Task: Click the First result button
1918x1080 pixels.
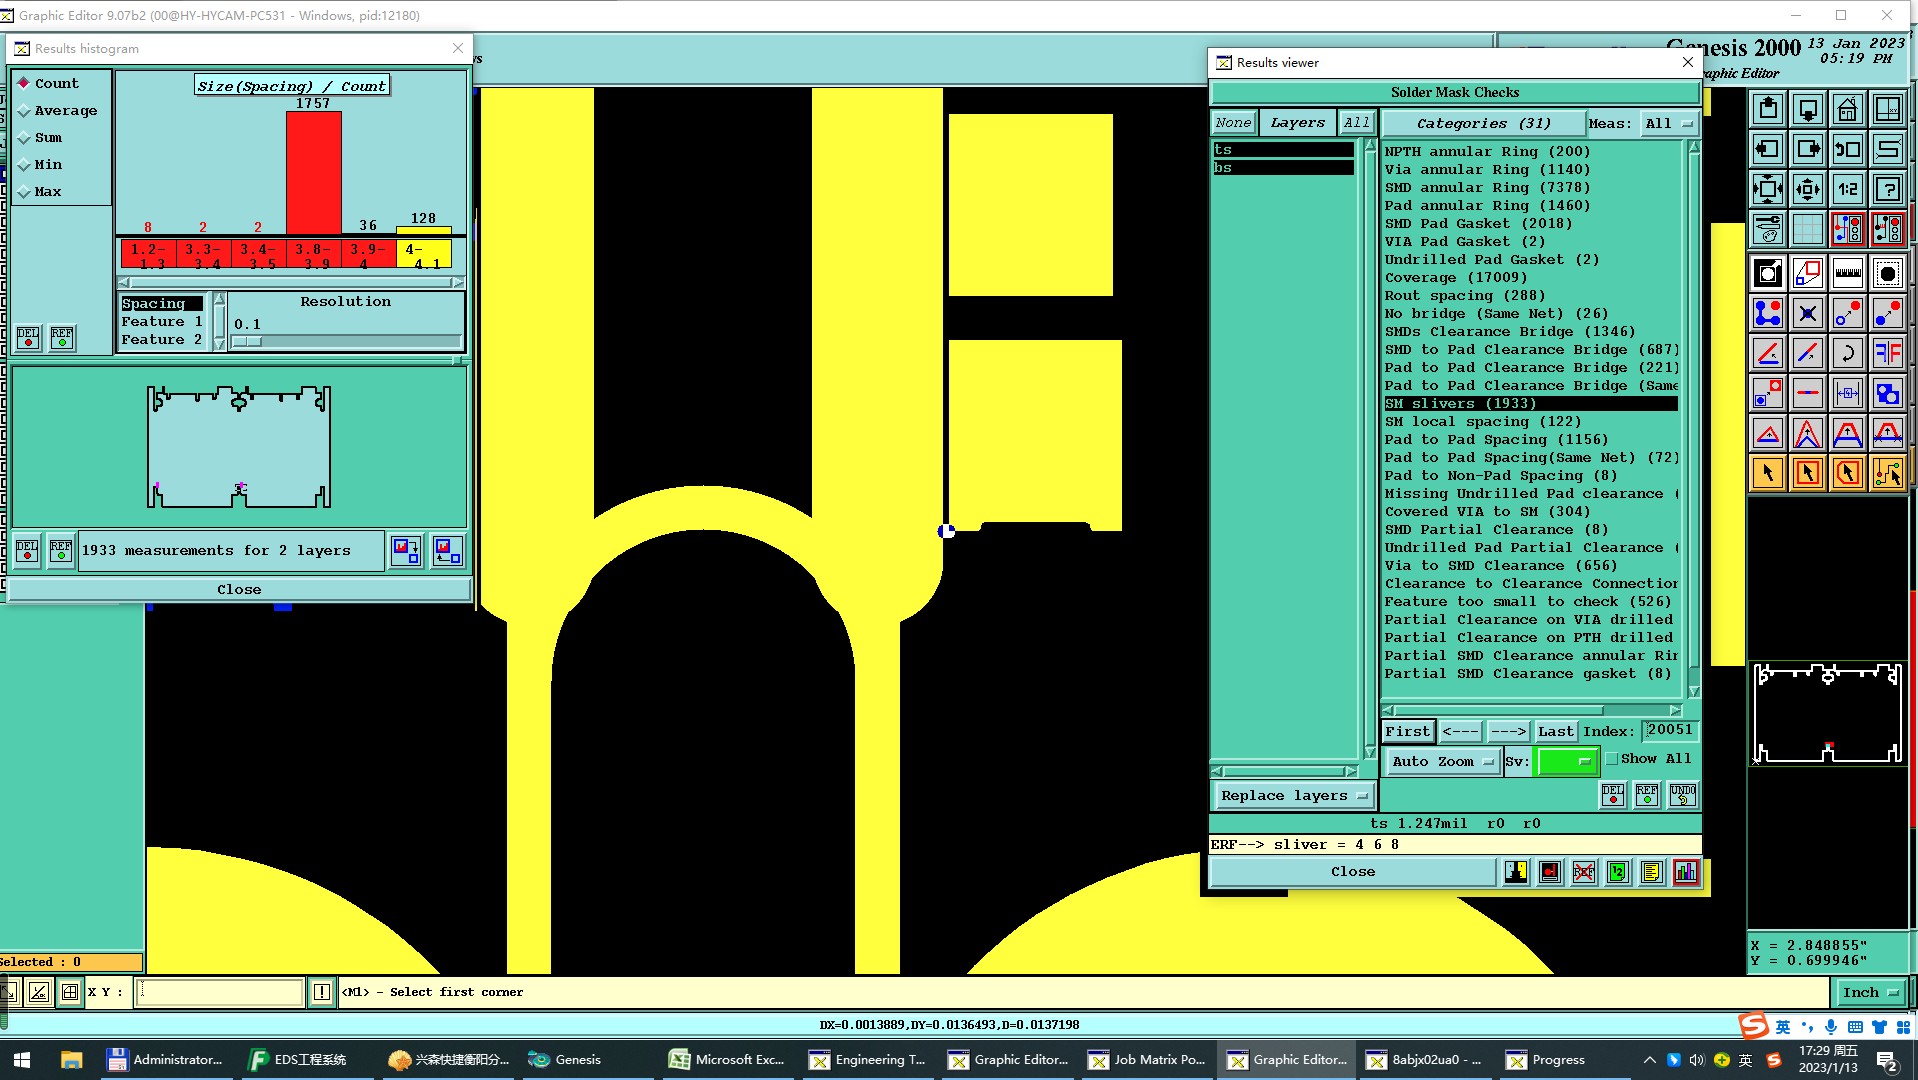Action: point(1407,731)
